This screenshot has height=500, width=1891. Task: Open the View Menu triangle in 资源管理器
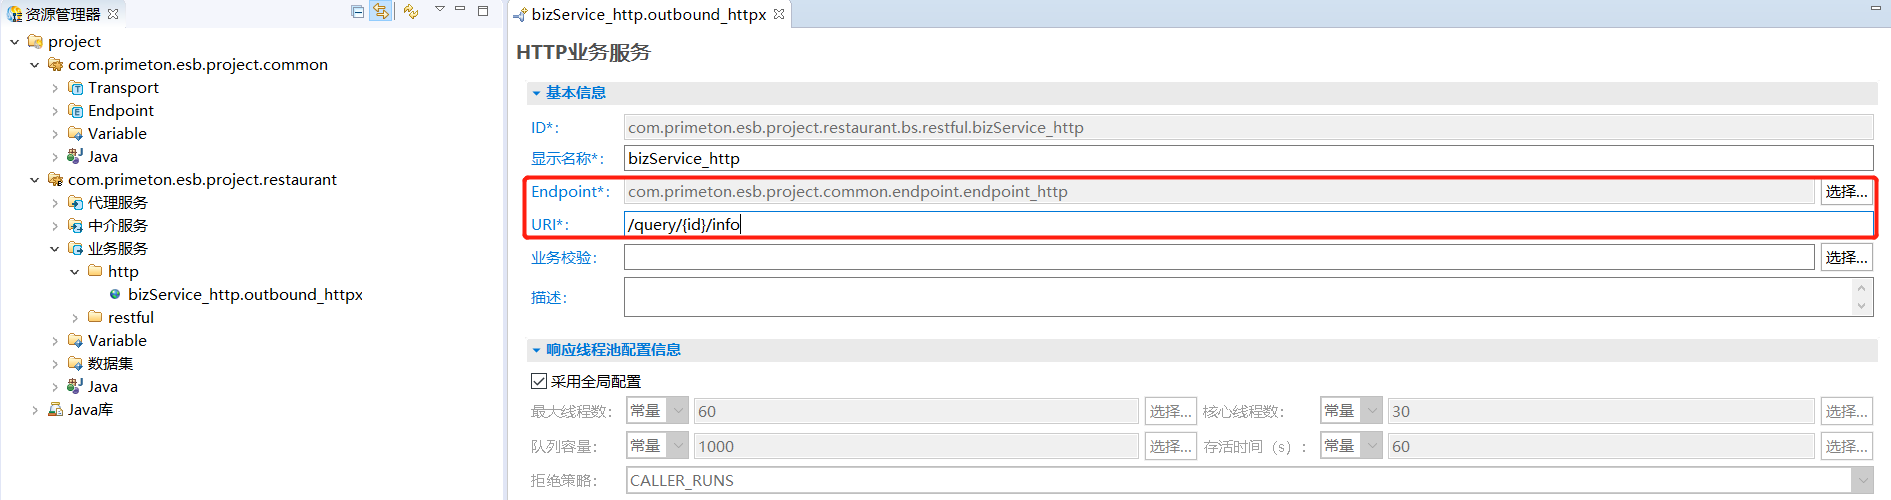[x=440, y=10]
